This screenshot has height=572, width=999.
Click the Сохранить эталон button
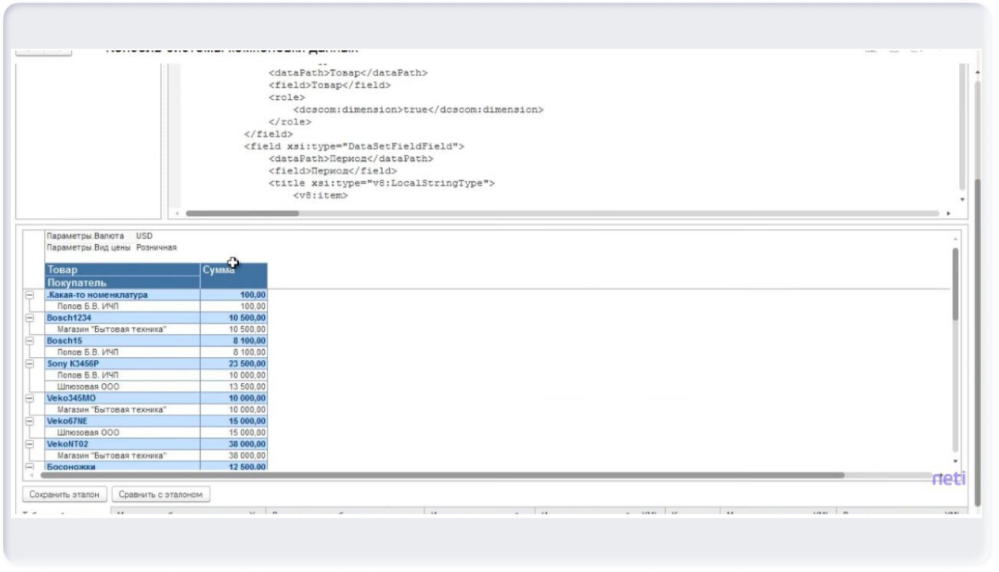[64, 494]
